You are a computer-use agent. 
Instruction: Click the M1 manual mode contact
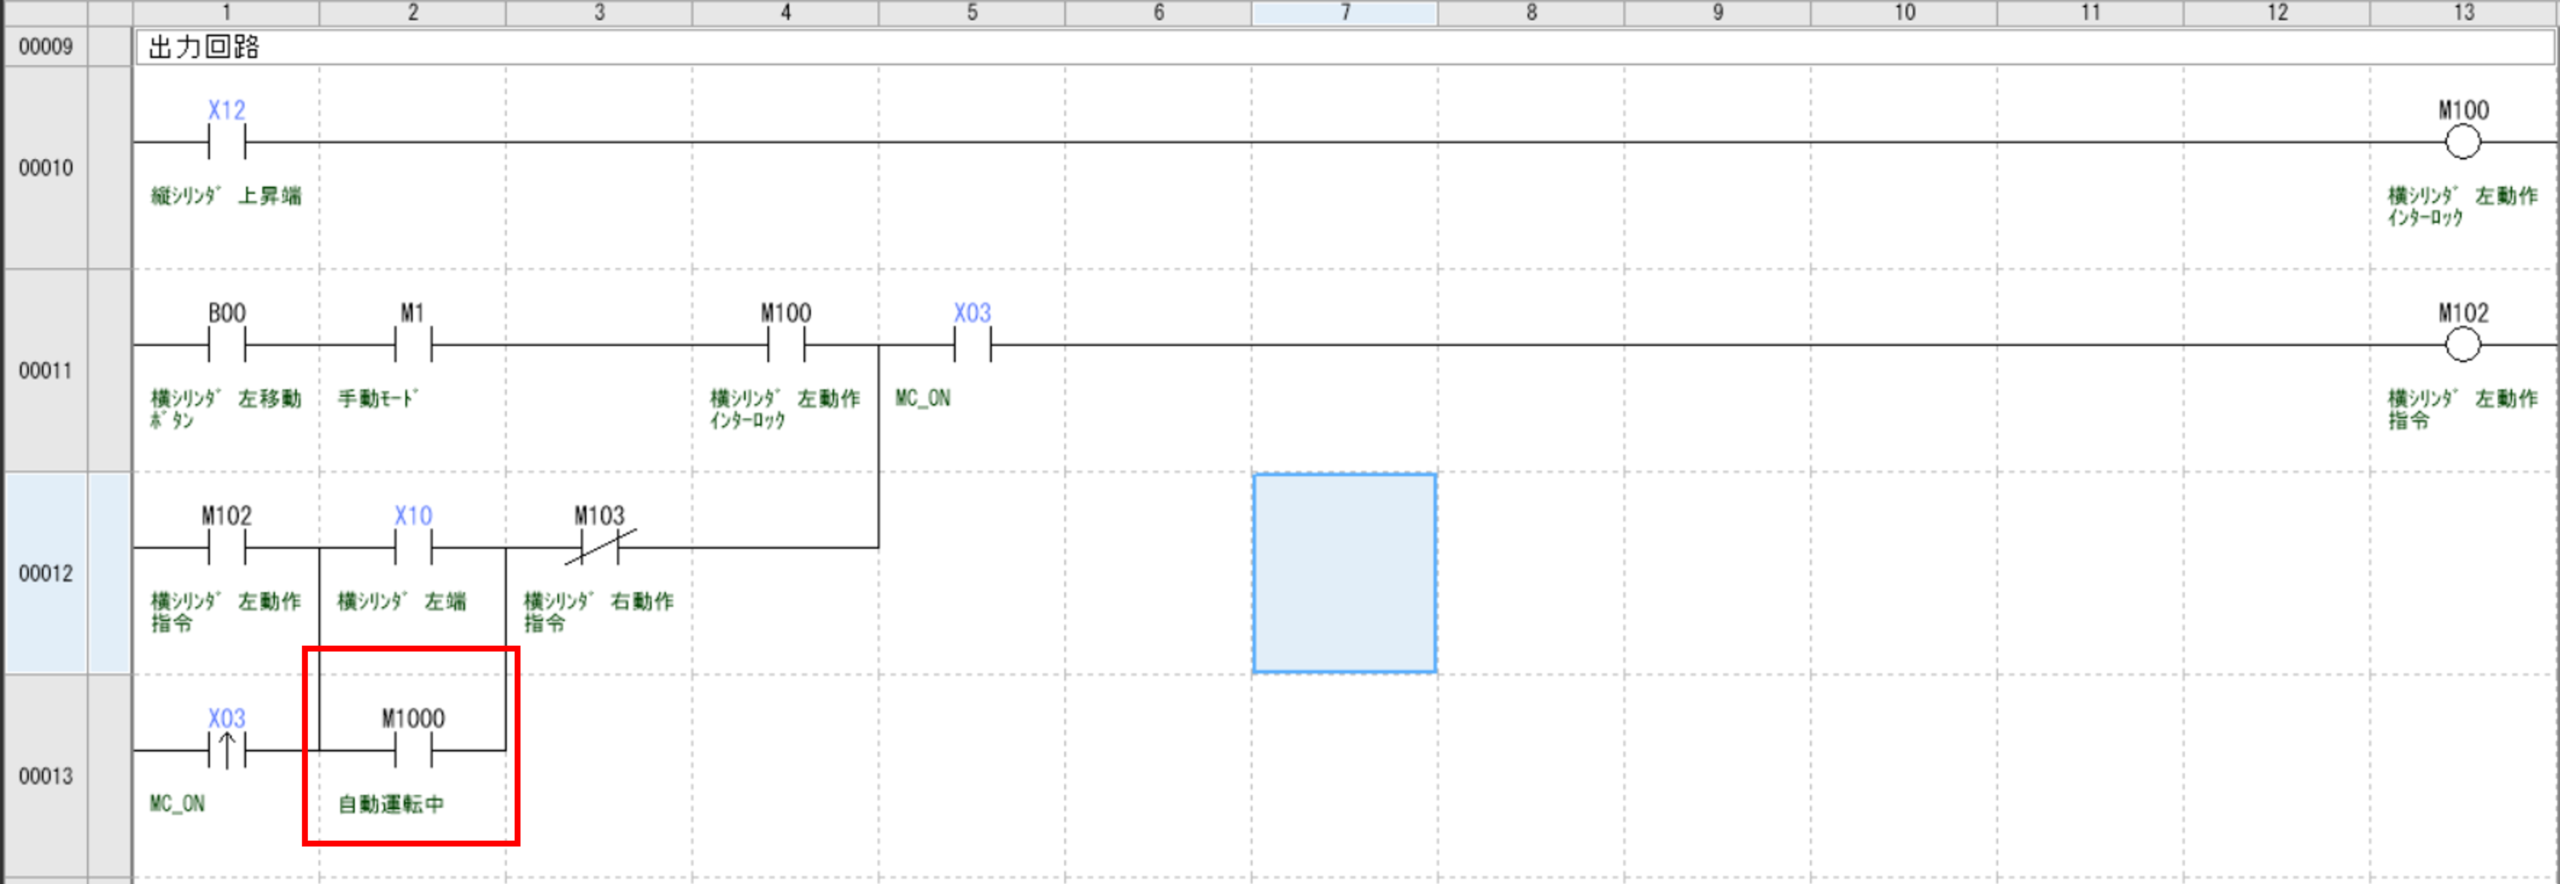click(412, 345)
